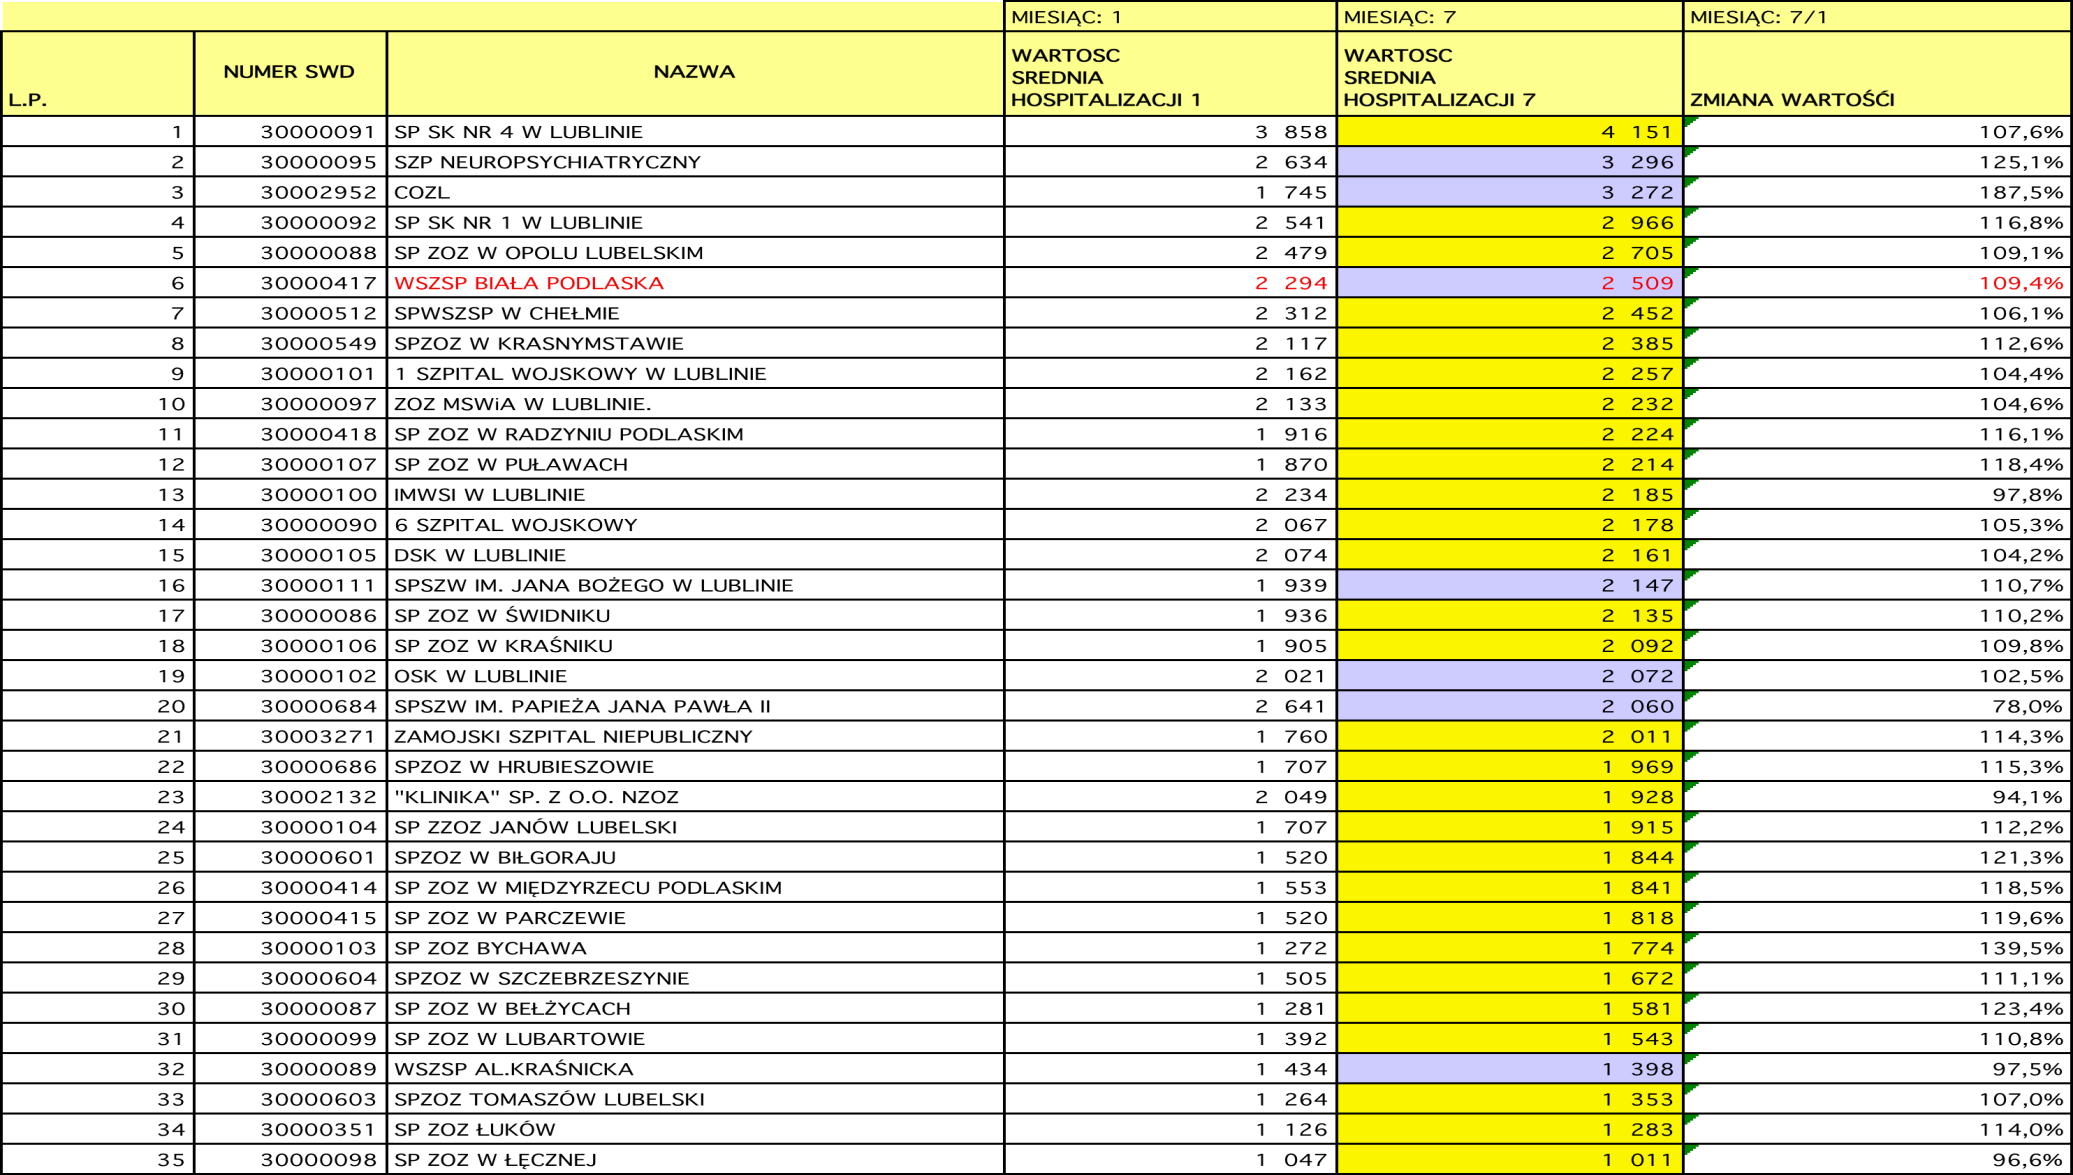Click cell SPZOZ W BIŁGORAJU

[x=695, y=858]
